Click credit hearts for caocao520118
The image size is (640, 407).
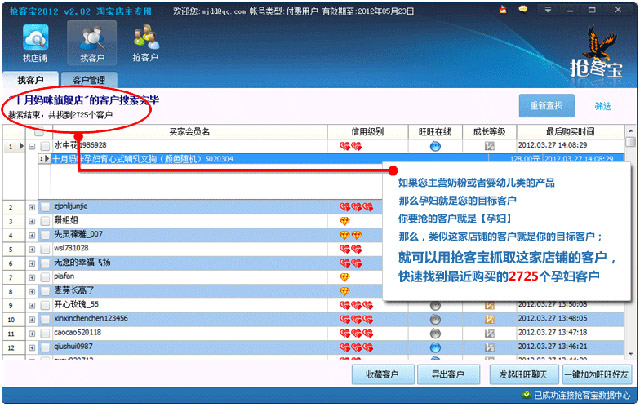click(356, 333)
